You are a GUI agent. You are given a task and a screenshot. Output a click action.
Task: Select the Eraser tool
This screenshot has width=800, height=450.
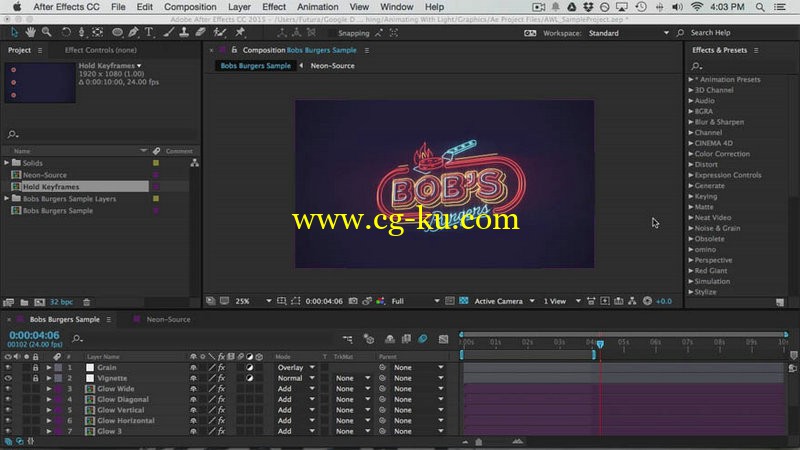click(201, 33)
